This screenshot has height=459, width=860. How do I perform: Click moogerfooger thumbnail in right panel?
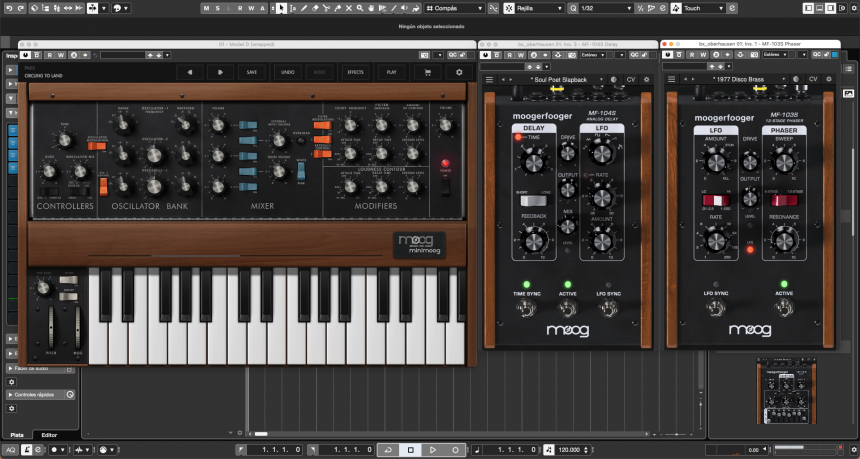[x=786, y=391]
